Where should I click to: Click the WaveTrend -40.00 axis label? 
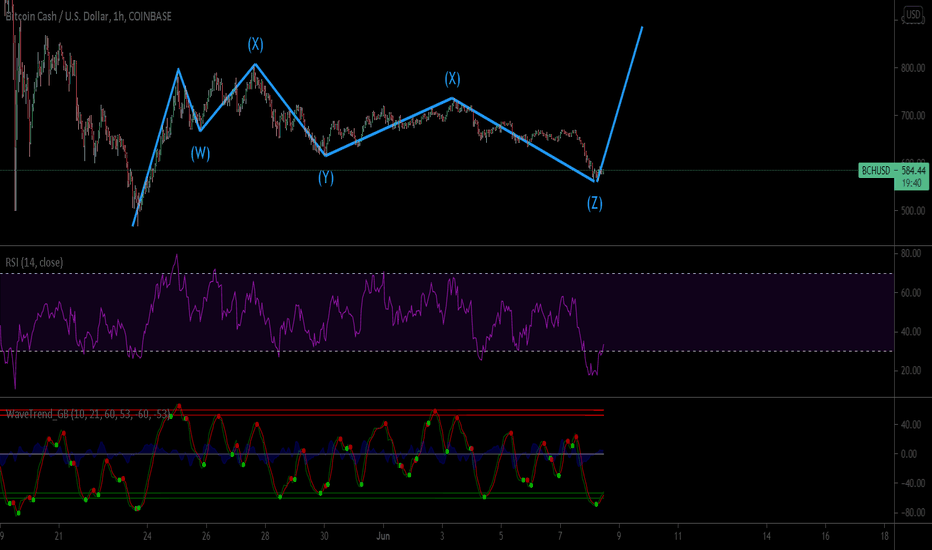coord(912,483)
